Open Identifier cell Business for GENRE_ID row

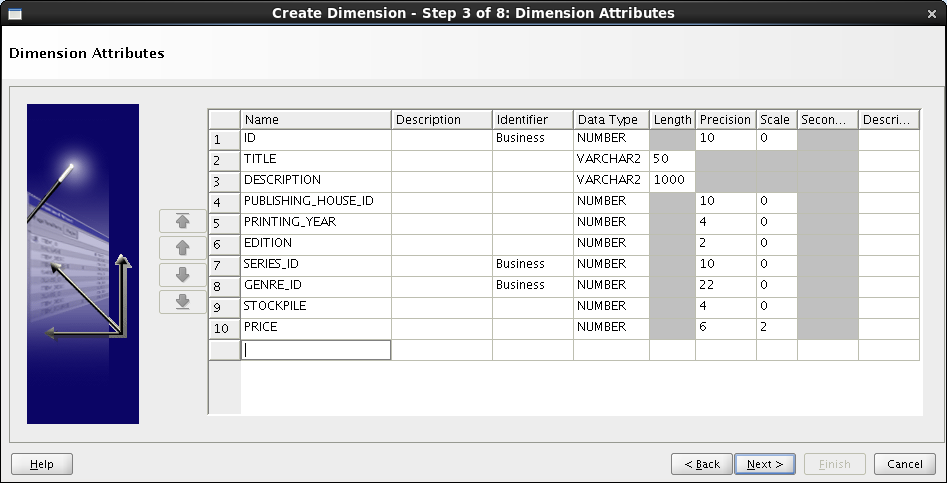tap(533, 287)
